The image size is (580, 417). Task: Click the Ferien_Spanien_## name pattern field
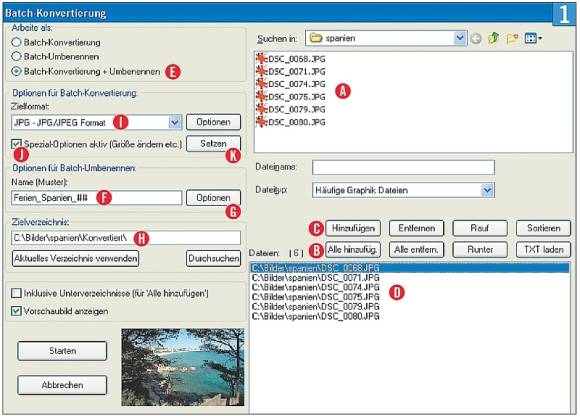tap(97, 198)
